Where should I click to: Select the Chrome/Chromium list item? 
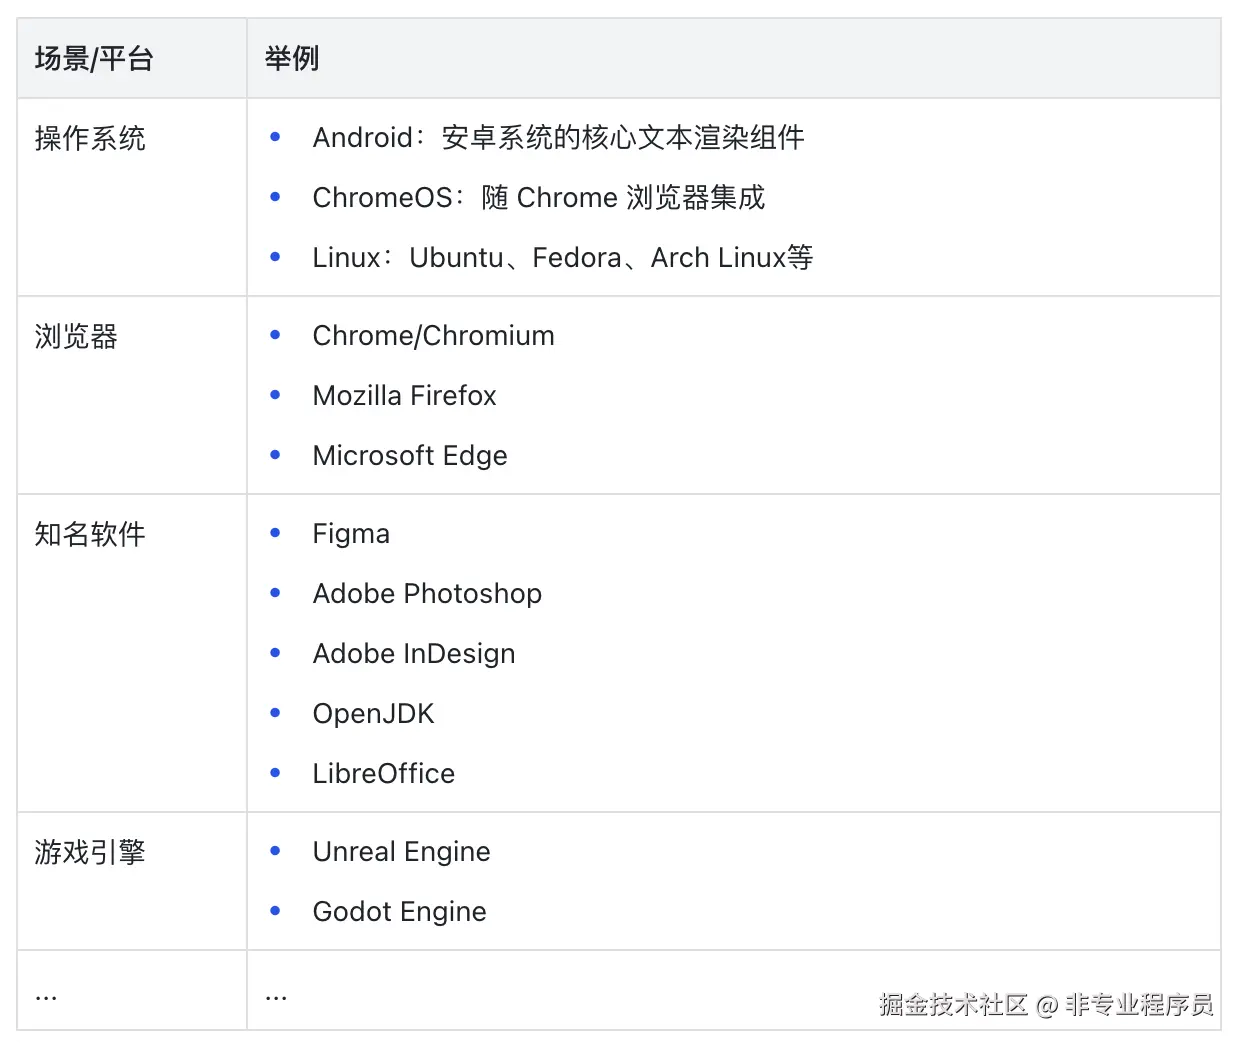point(433,336)
